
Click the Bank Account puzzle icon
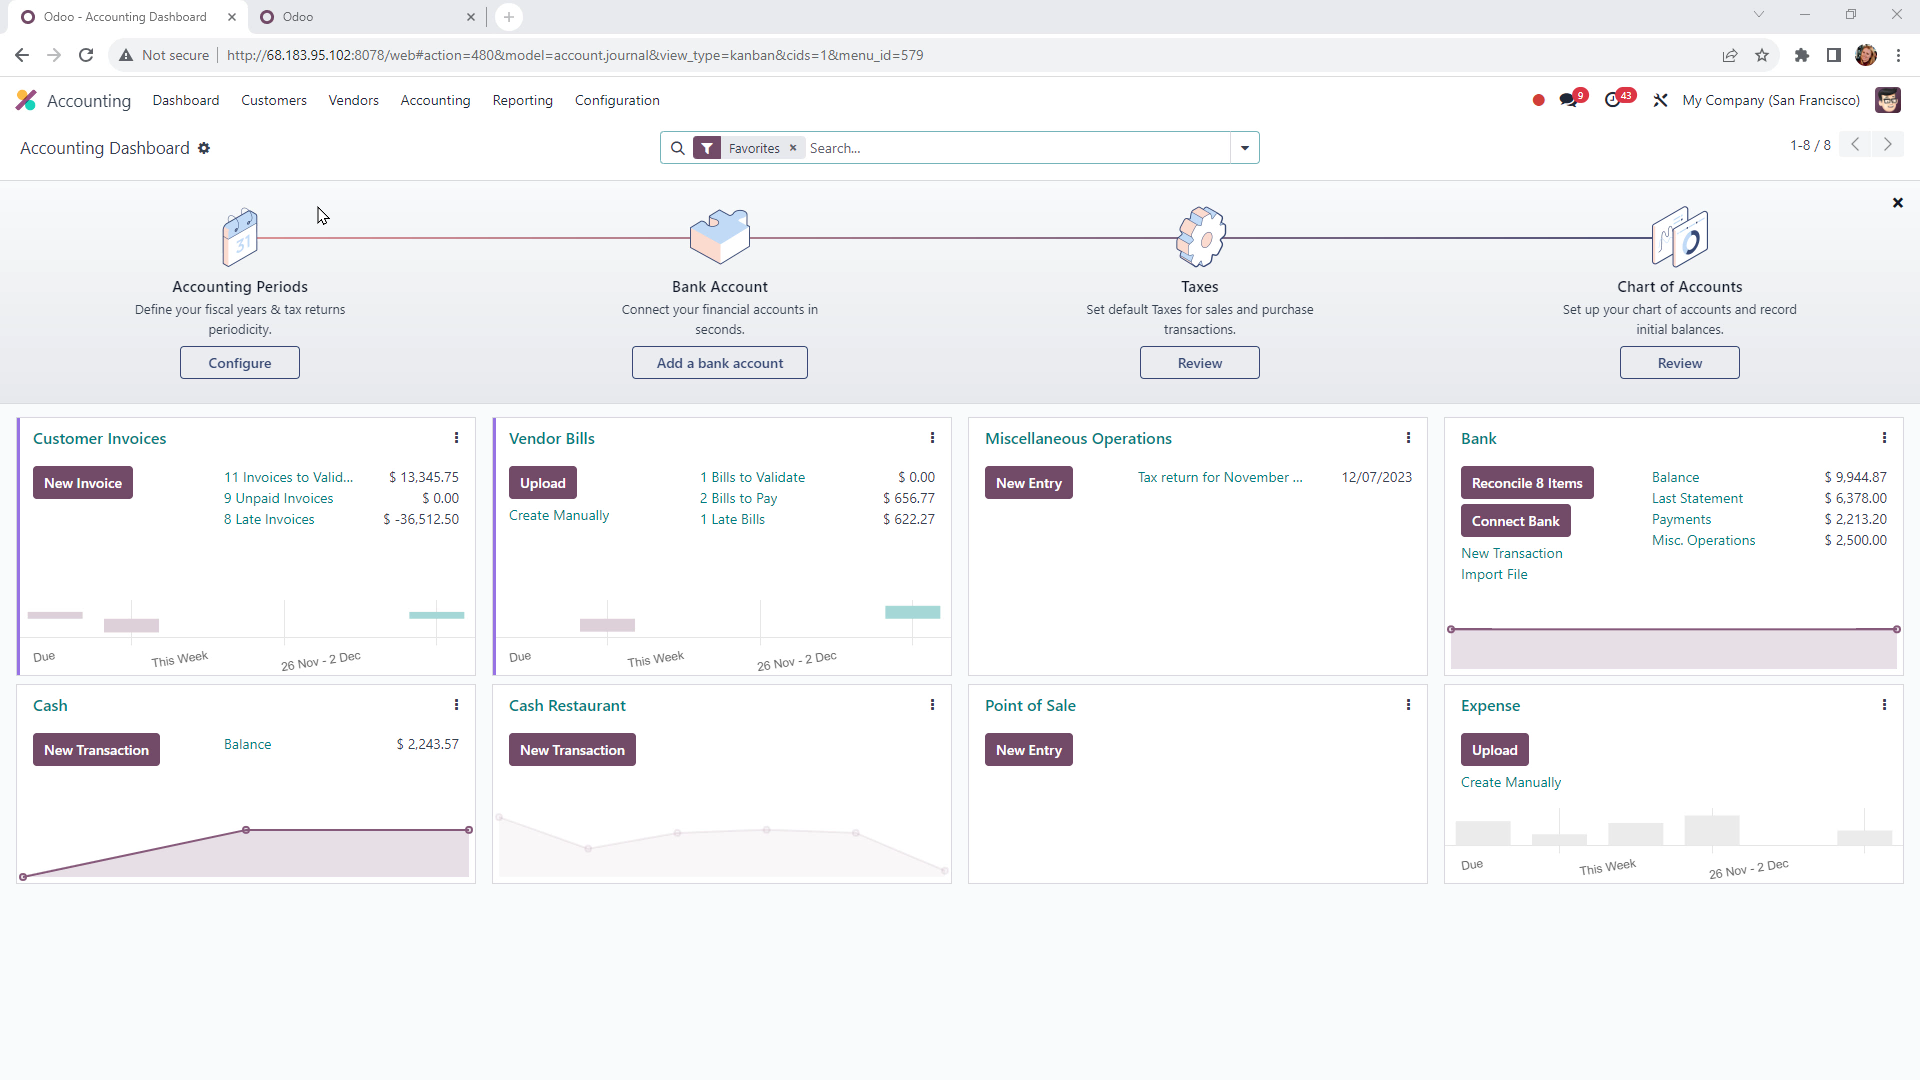pos(720,237)
